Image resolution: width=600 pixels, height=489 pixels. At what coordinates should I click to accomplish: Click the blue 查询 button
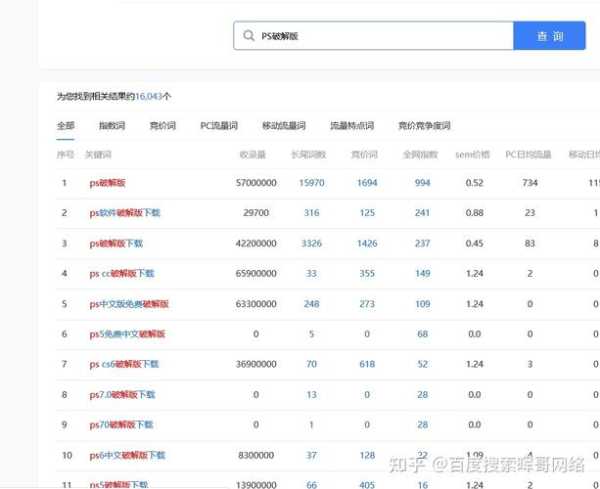point(549,36)
